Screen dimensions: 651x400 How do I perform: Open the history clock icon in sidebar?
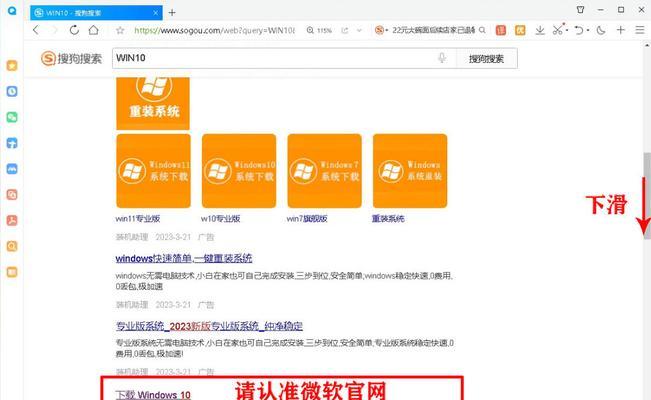pyautogui.click(x=12, y=91)
